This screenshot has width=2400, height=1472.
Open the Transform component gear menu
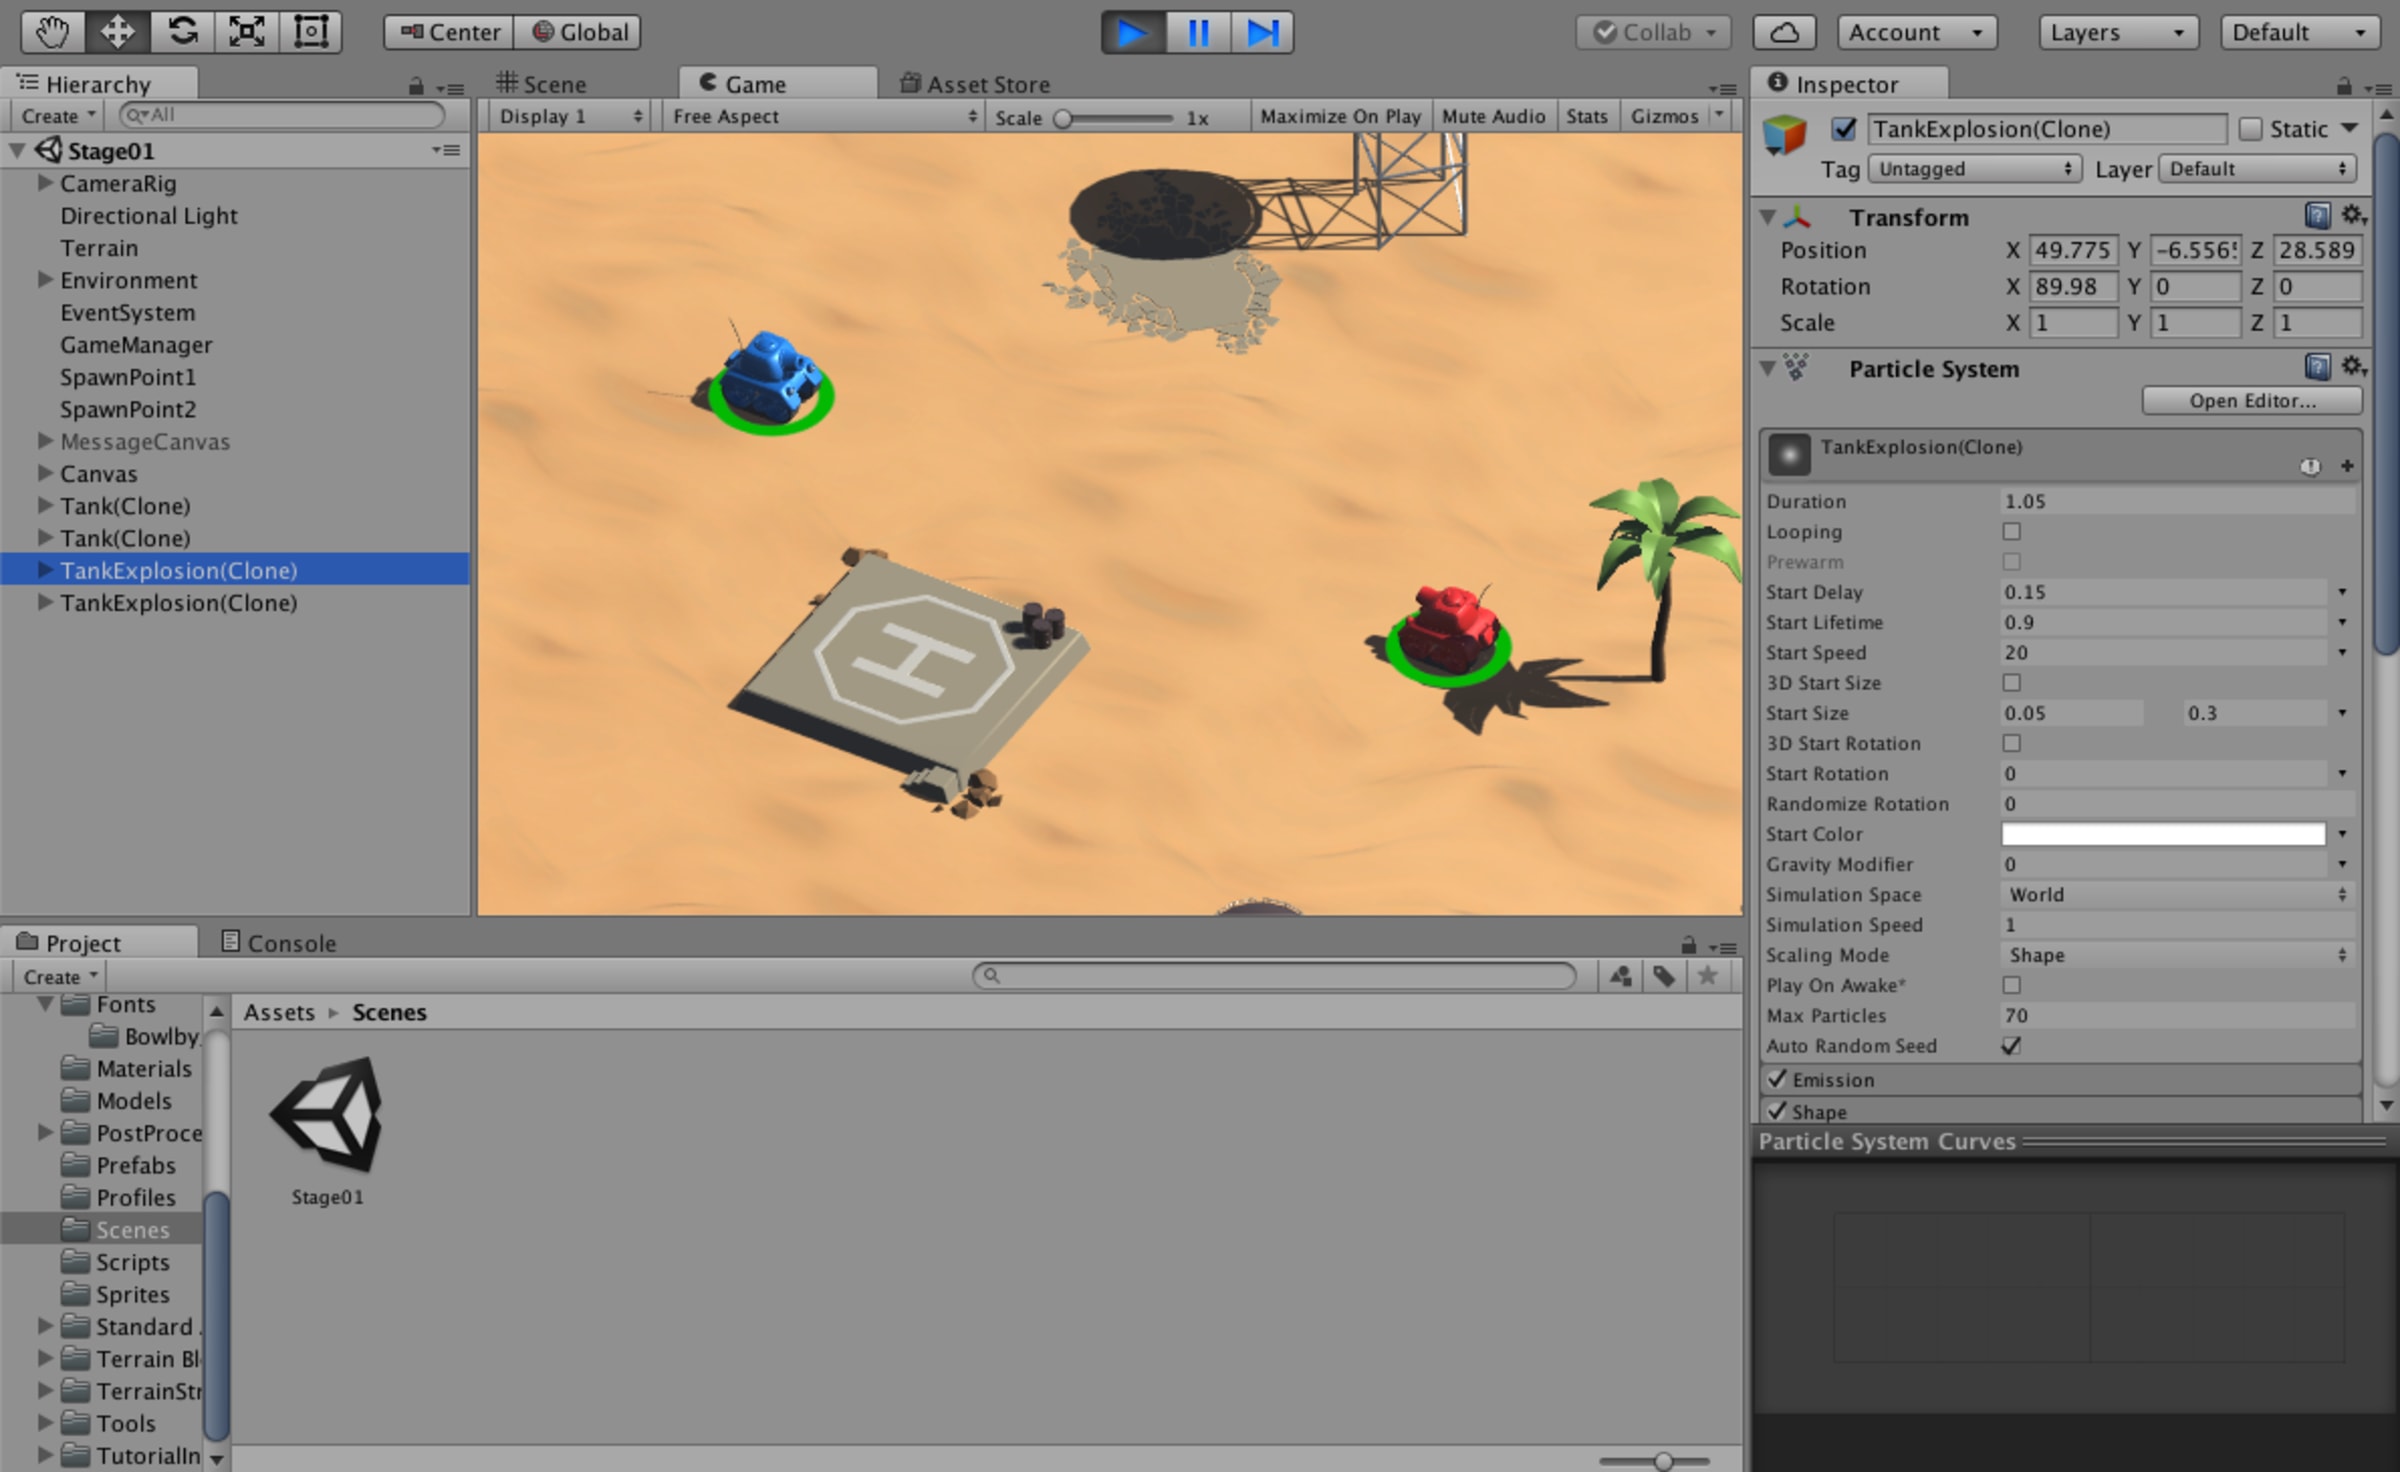(x=2352, y=216)
